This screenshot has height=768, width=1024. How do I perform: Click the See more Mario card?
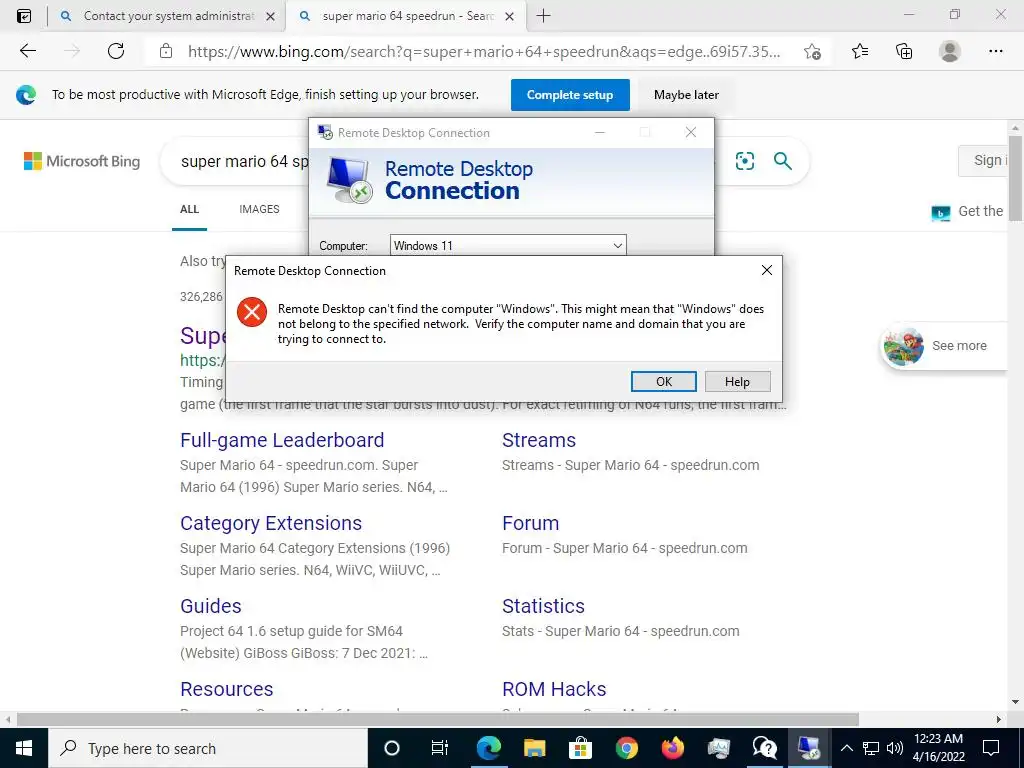[x=944, y=345]
